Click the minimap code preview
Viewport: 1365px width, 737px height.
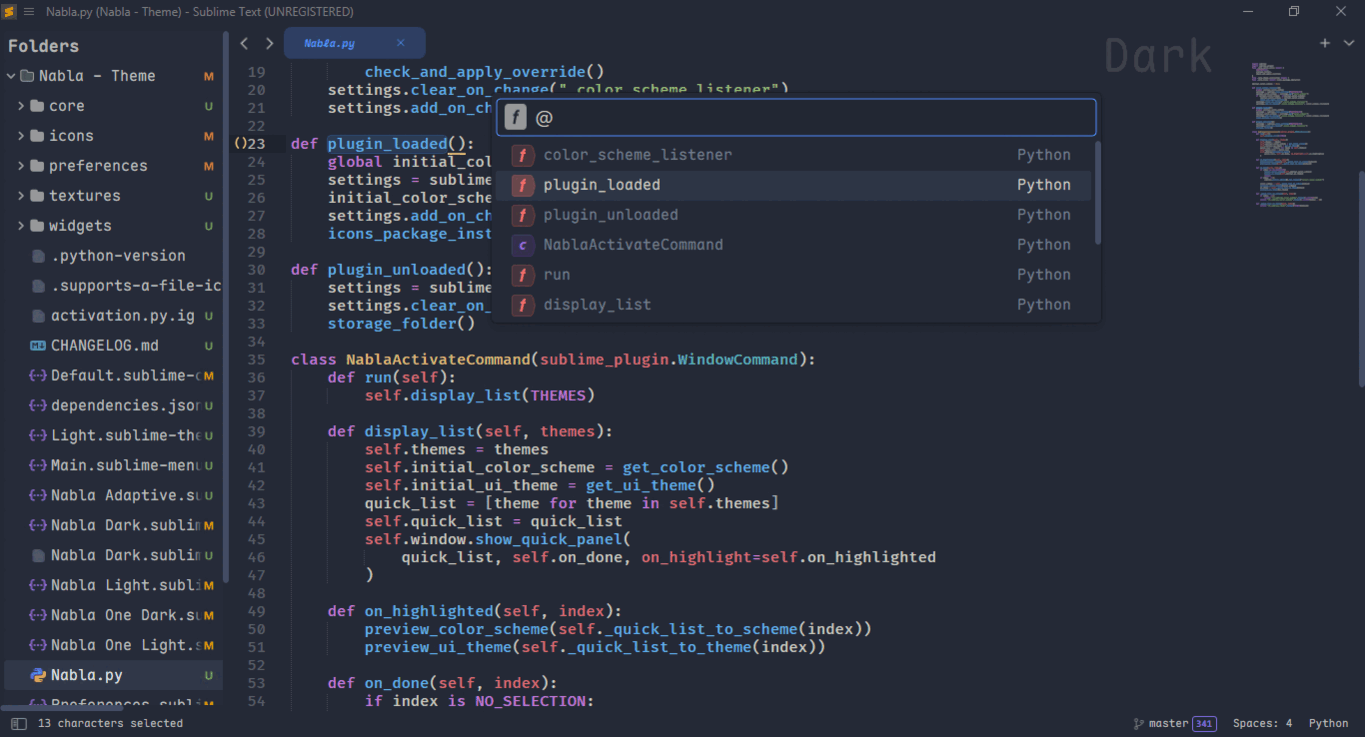pyautogui.click(x=1292, y=136)
